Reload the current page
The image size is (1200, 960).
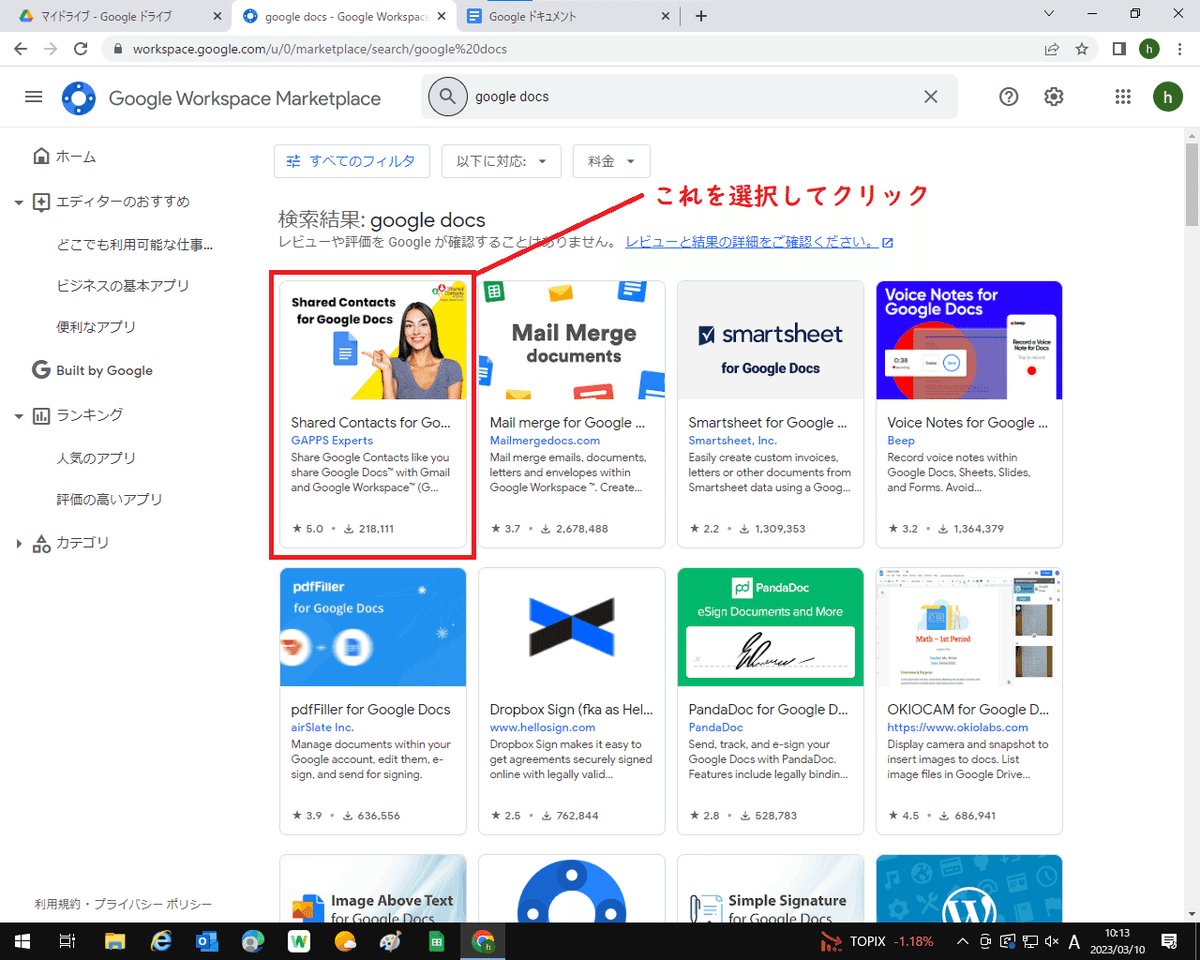coord(82,48)
